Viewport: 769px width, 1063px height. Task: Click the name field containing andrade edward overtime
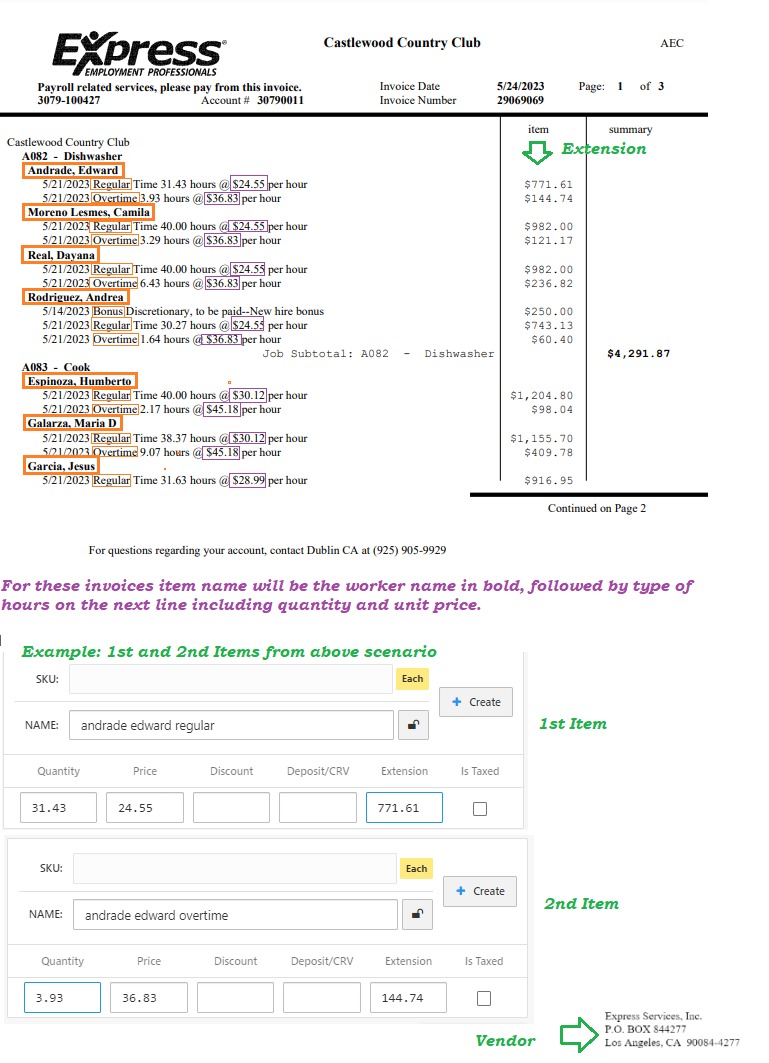[235, 915]
